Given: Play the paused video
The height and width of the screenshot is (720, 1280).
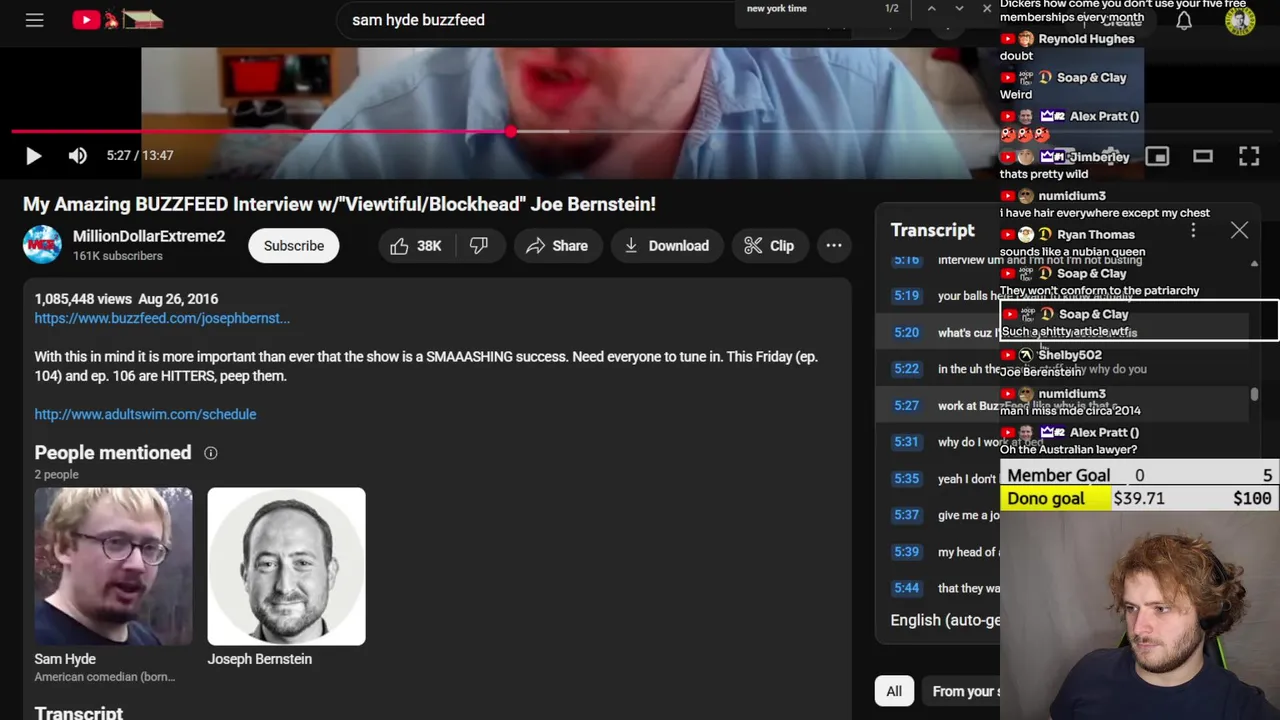Looking at the screenshot, I should tap(33, 155).
